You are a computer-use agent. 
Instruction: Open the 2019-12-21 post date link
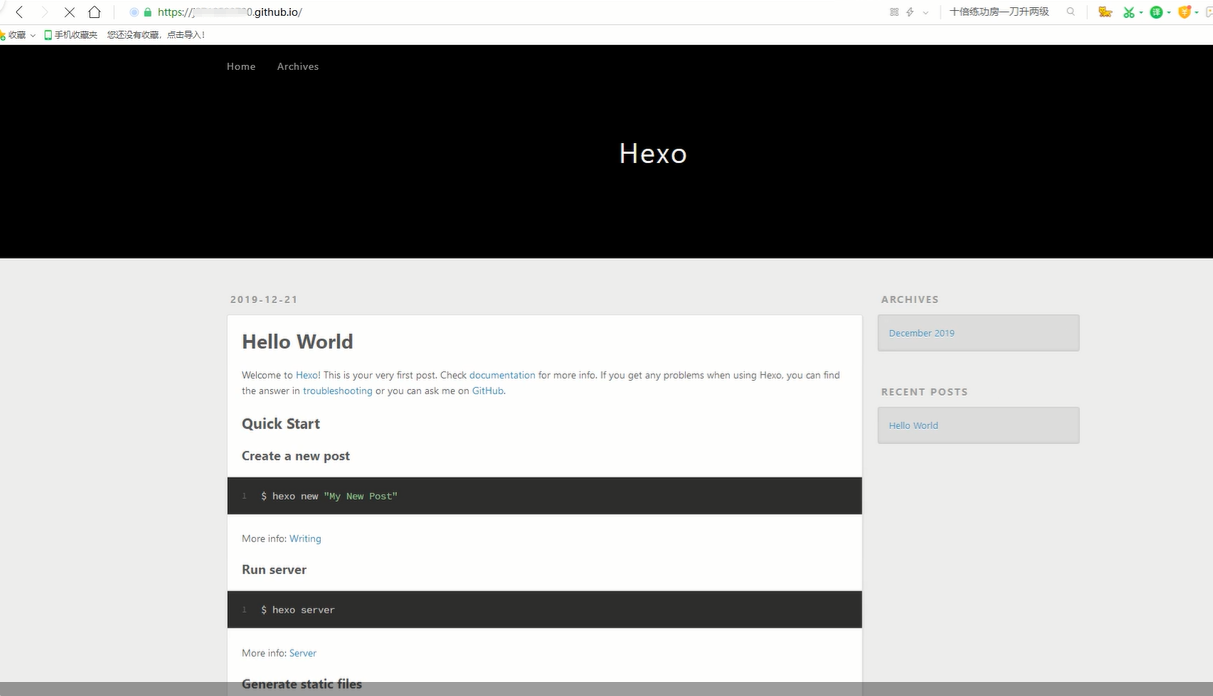tap(264, 300)
